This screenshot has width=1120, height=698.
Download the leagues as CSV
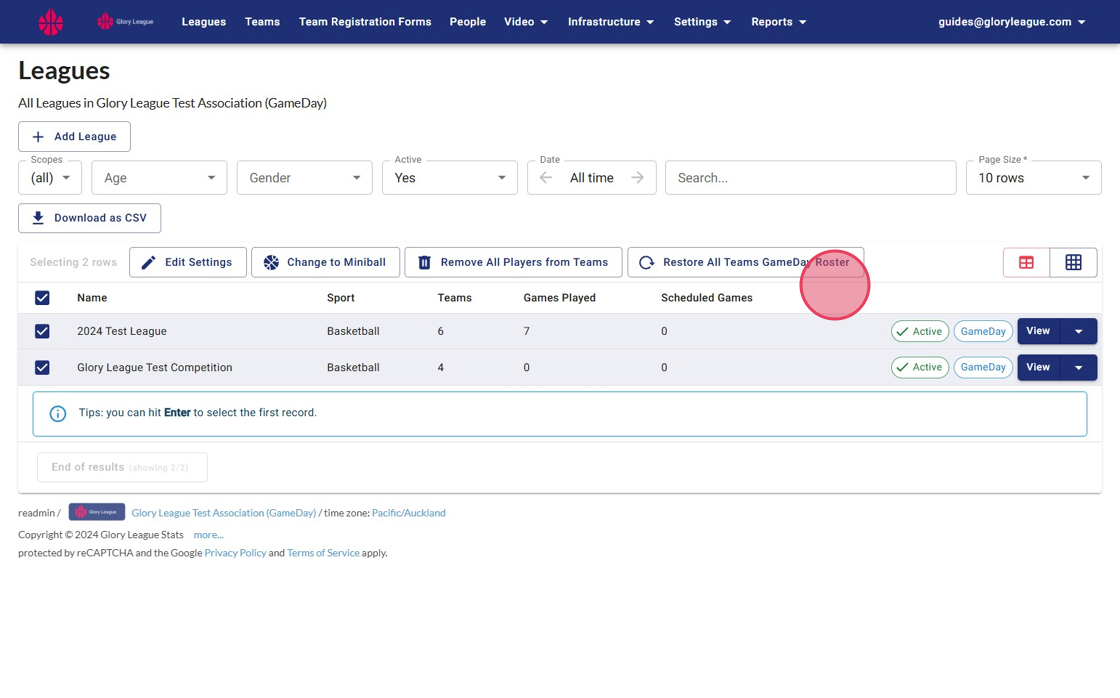tap(89, 218)
